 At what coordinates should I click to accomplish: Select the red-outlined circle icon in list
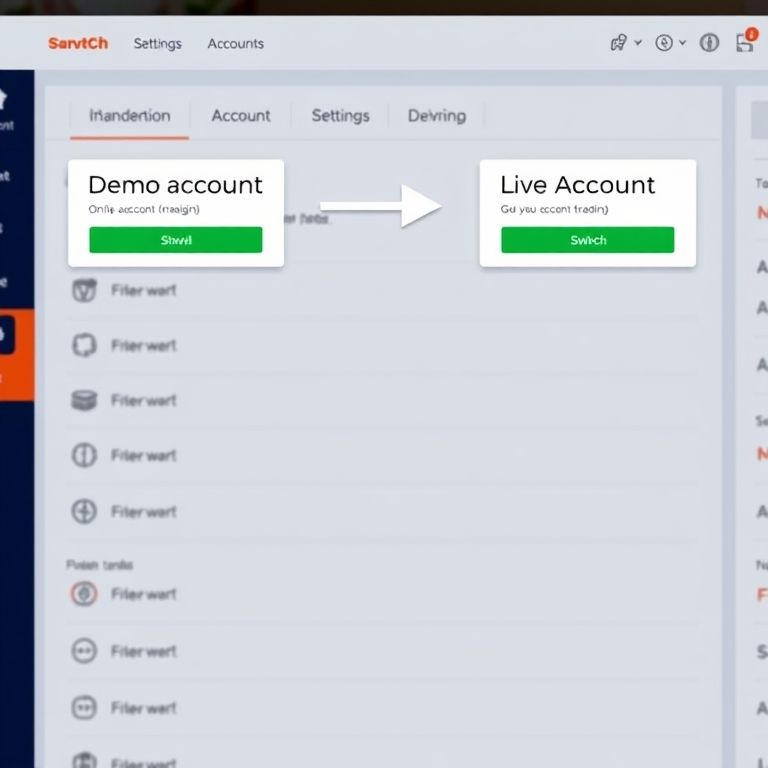click(x=84, y=594)
